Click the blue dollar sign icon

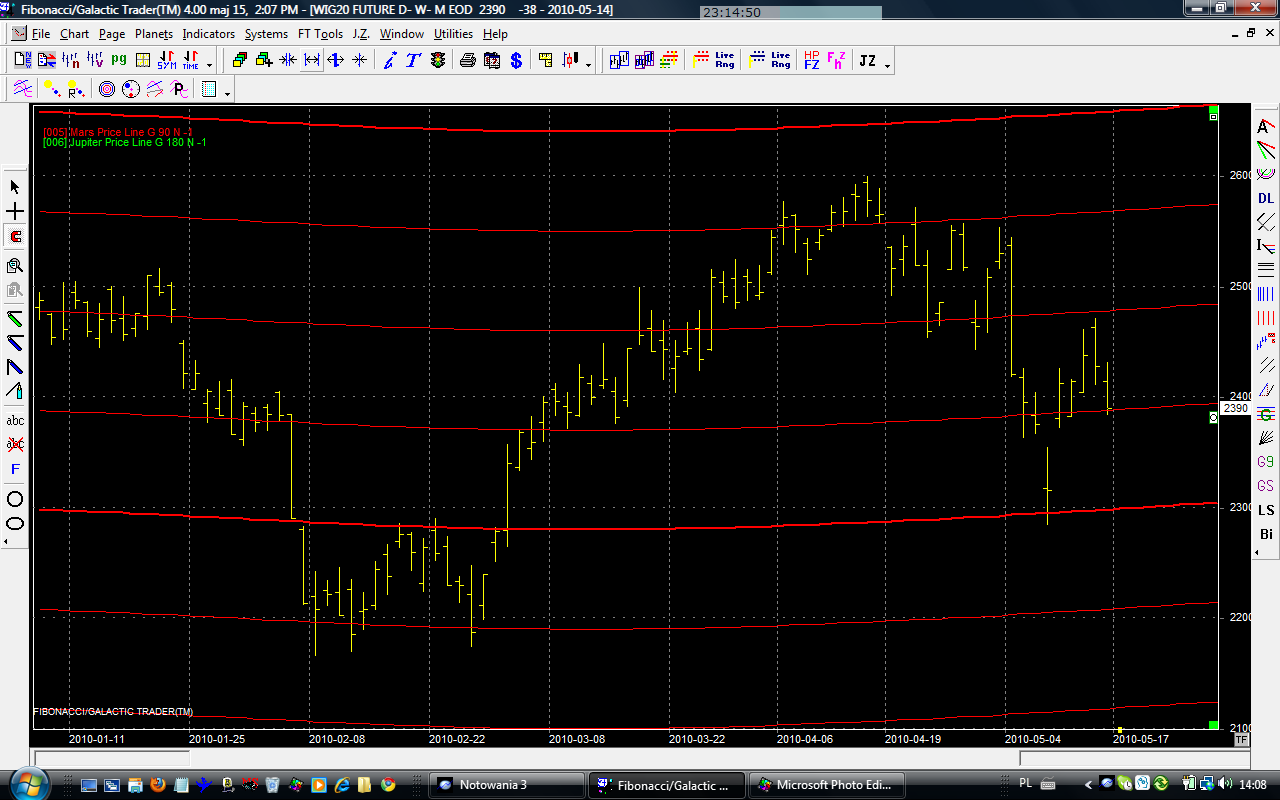click(x=516, y=60)
